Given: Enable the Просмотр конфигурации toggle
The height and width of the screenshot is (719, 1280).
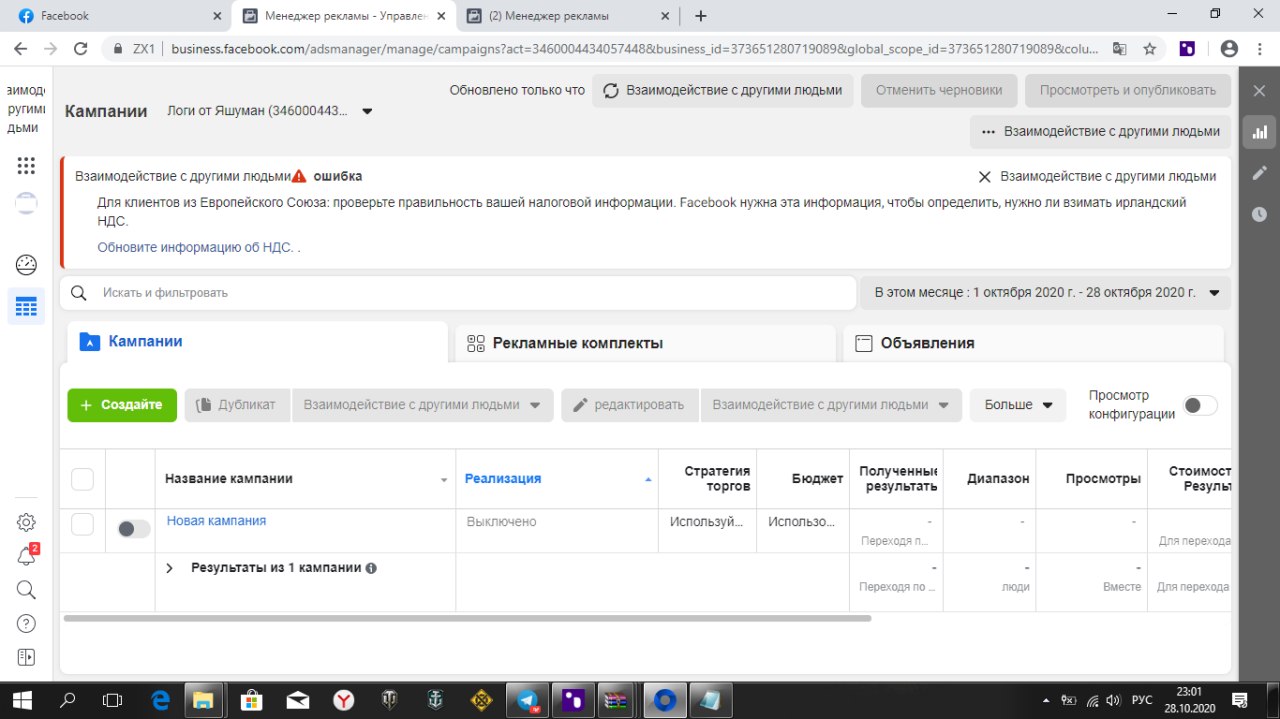Looking at the screenshot, I should (x=1200, y=405).
